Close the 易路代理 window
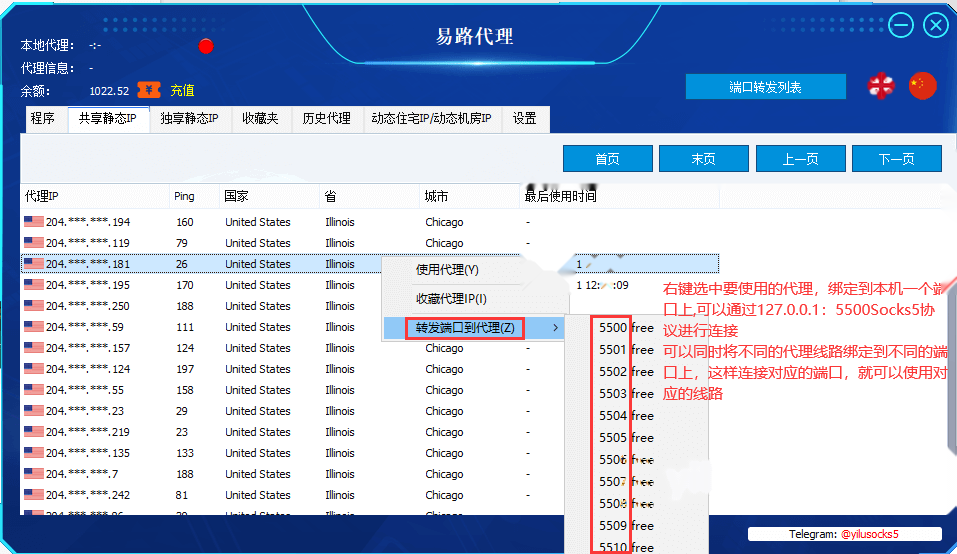Image resolution: width=957 pixels, height=554 pixels. 936,26
